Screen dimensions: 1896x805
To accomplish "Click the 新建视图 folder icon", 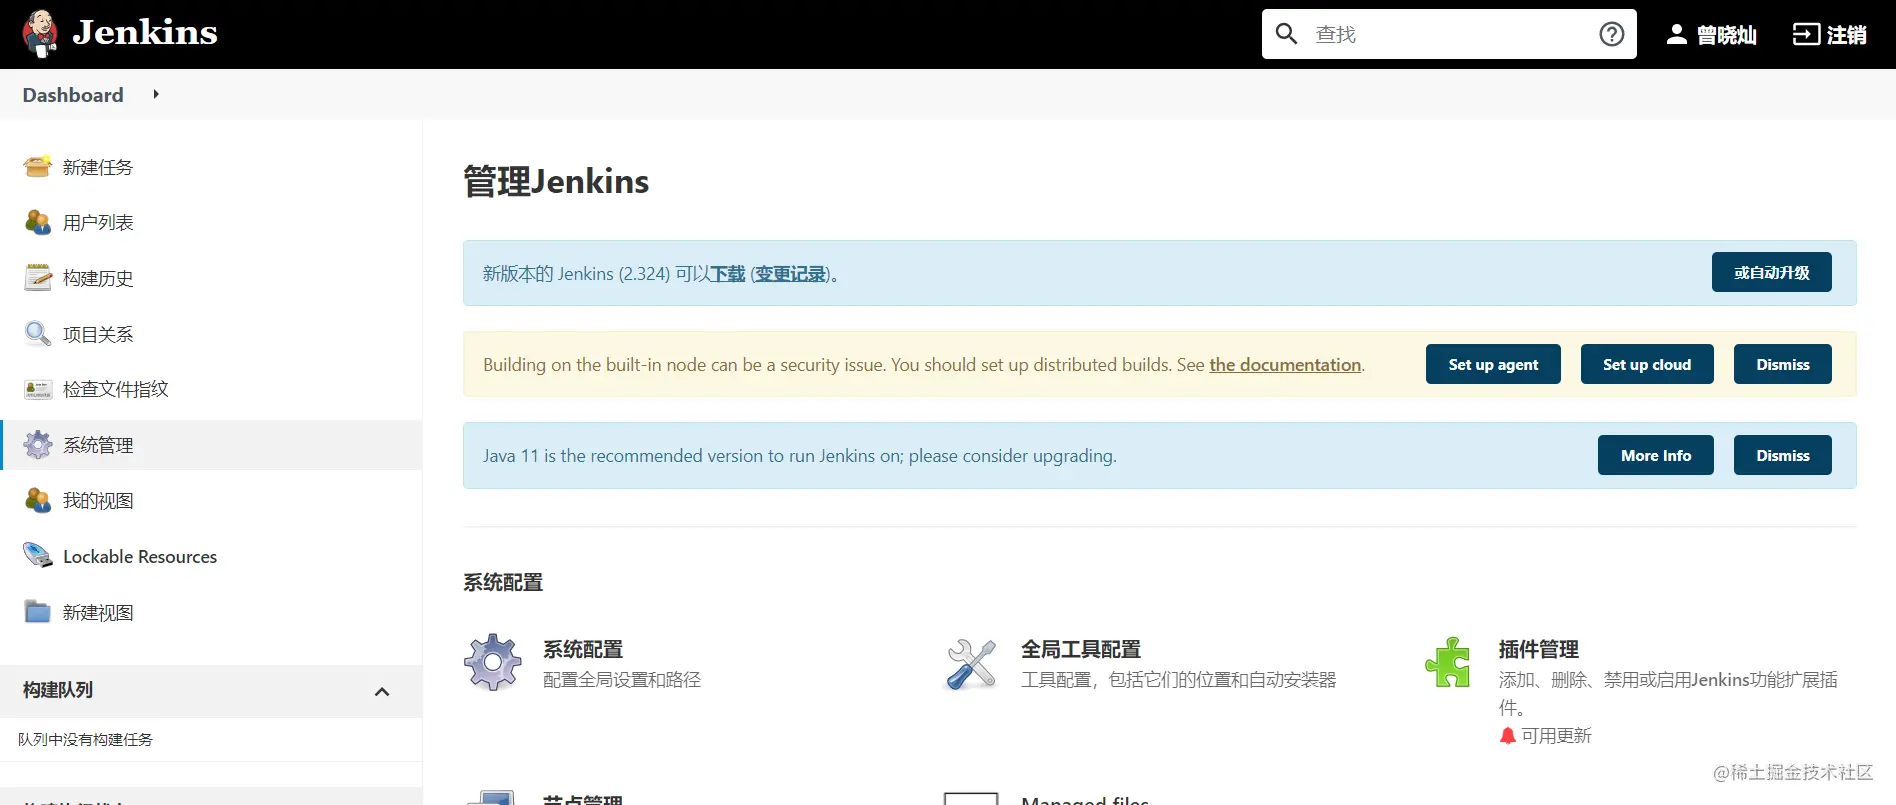I will point(38,612).
